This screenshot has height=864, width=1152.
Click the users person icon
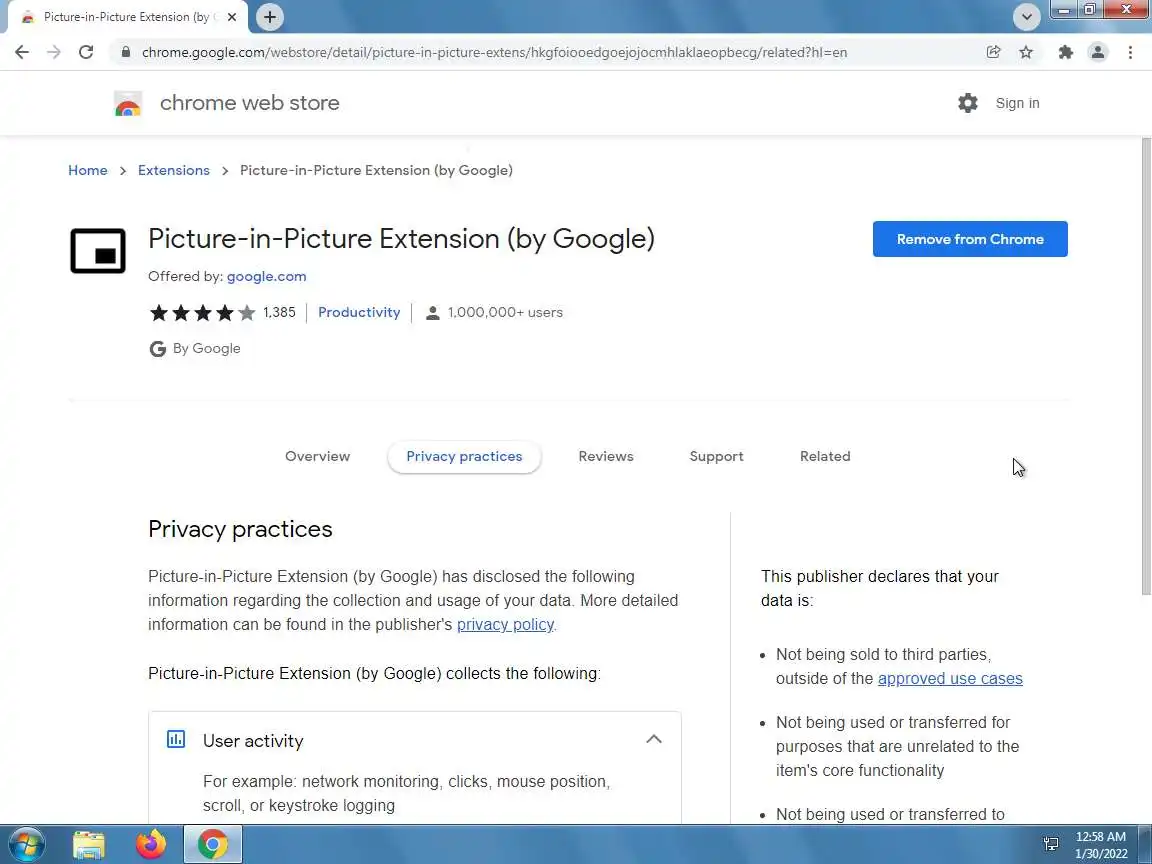click(x=433, y=313)
